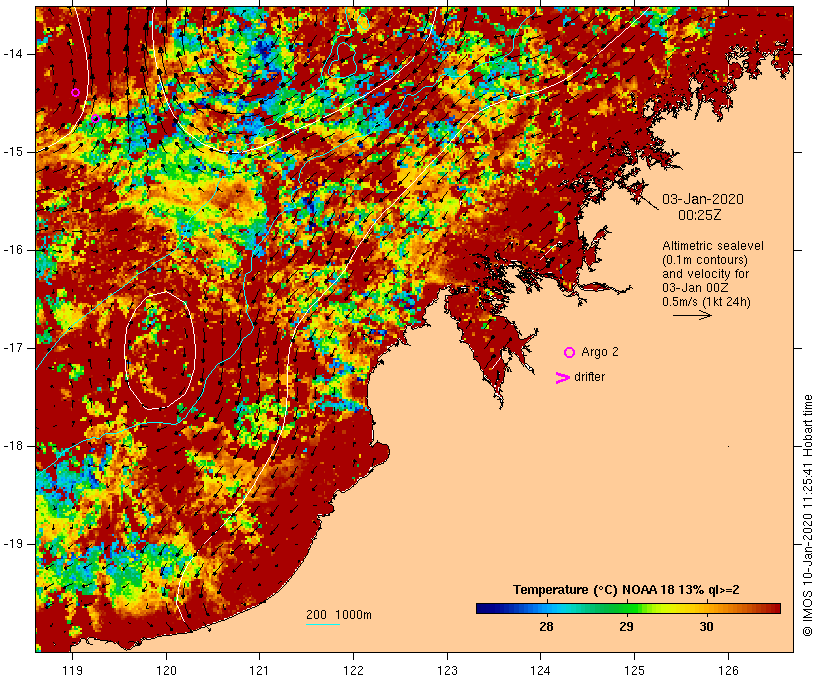Screen dimensions: 820x680
Task: Click the longitude axis label 123
Action: coord(447,670)
